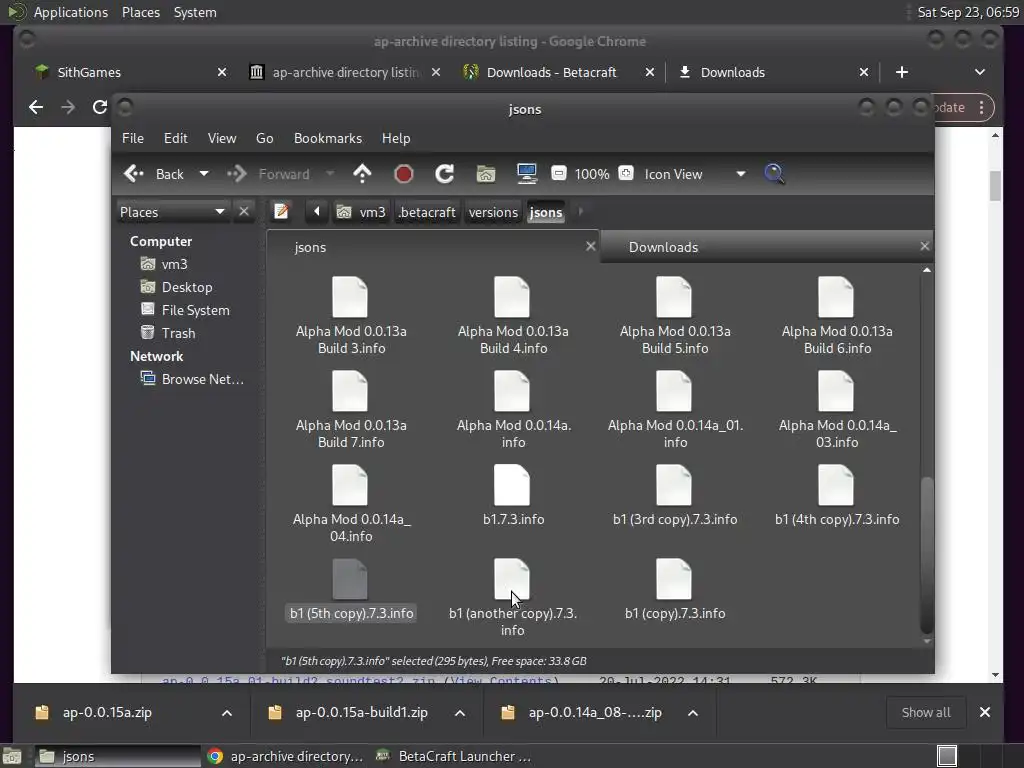Switch to BetaCraft Launcher in taskbar
The image size is (1024, 768).
coord(455,756)
